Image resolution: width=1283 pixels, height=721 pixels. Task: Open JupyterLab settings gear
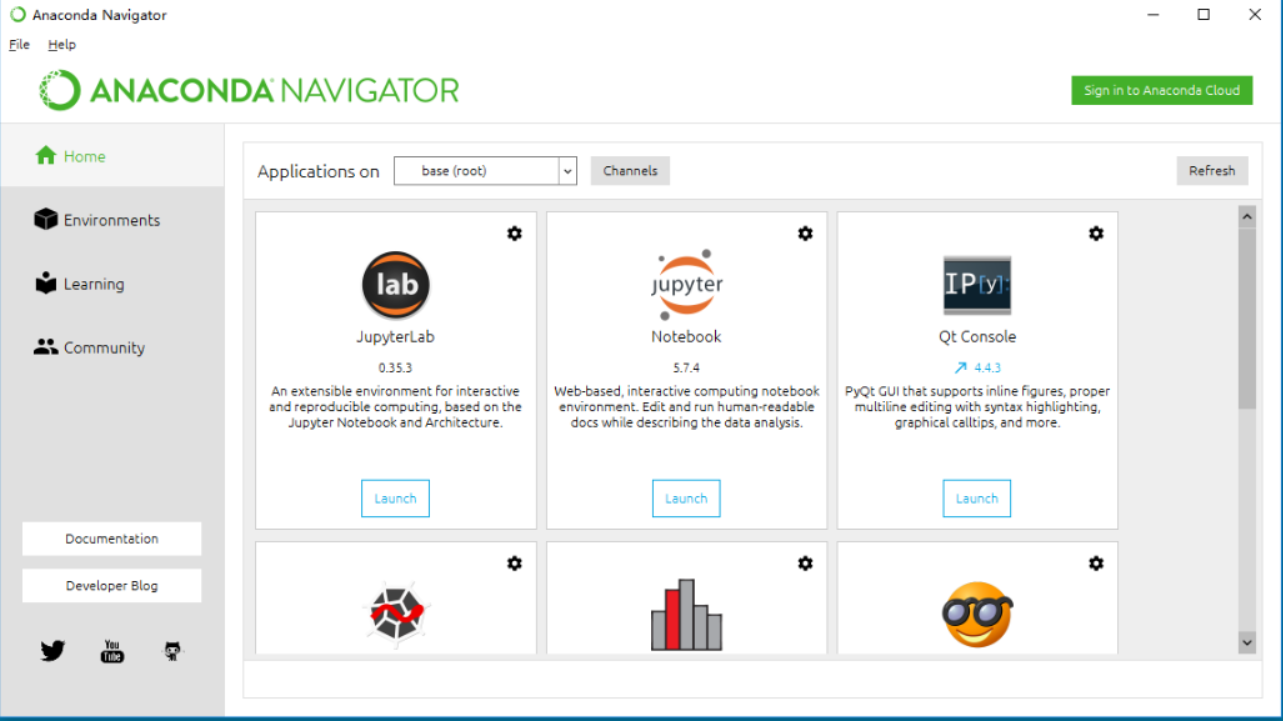(514, 233)
